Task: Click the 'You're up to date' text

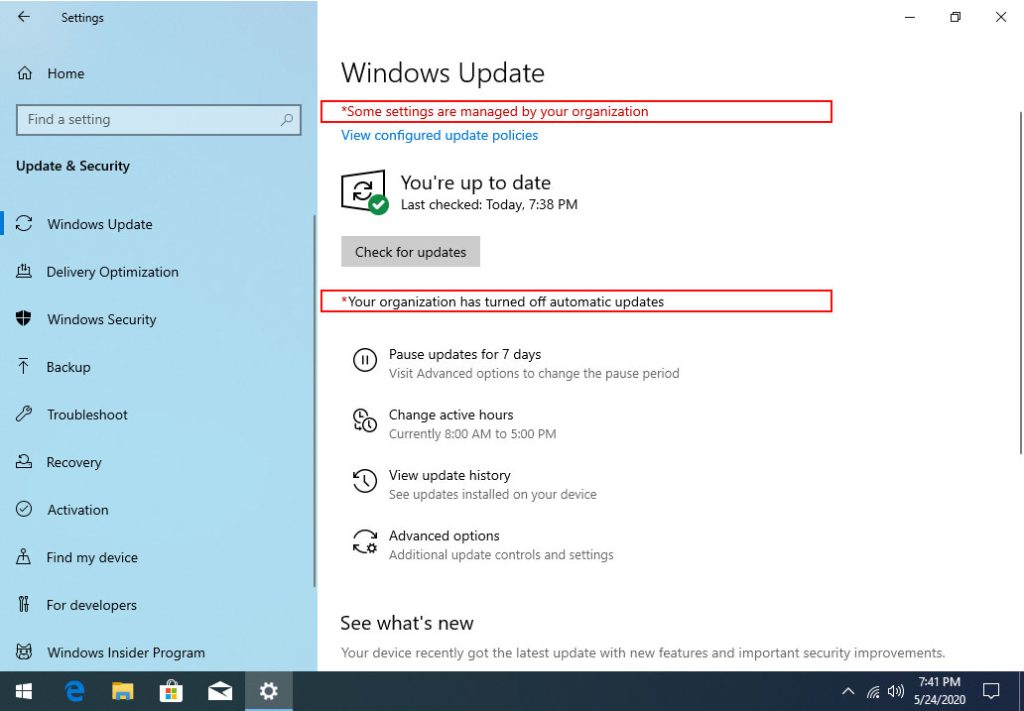Action: (x=475, y=182)
